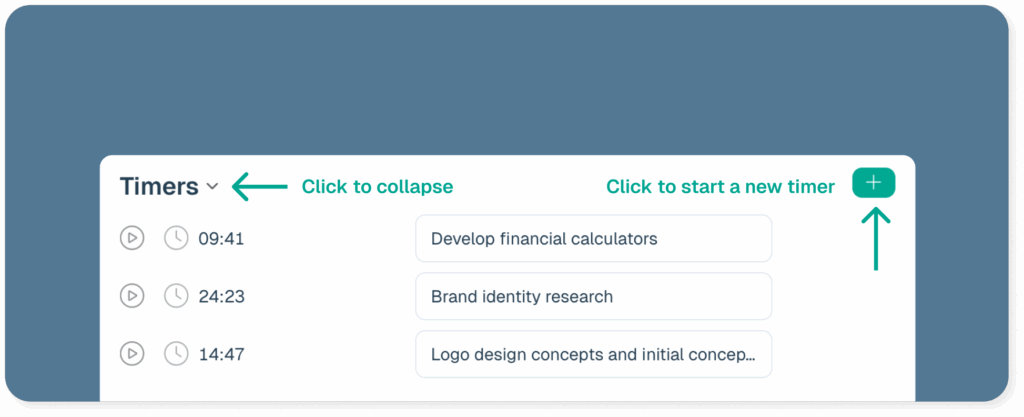Image resolution: width=1024 pixels, height=417 pixels.
Task: Start the 09:41 timer with its play button
Action: tap(131, 238)
